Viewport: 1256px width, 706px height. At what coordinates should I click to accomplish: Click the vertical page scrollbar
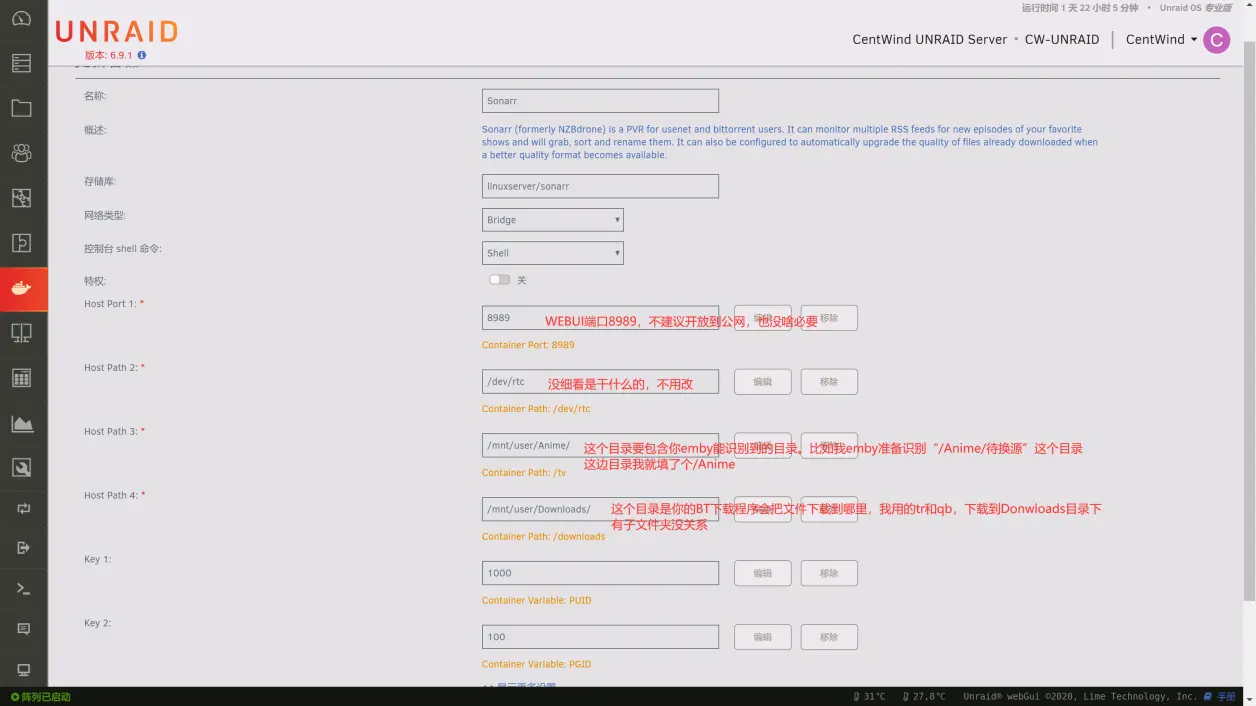1249,320
